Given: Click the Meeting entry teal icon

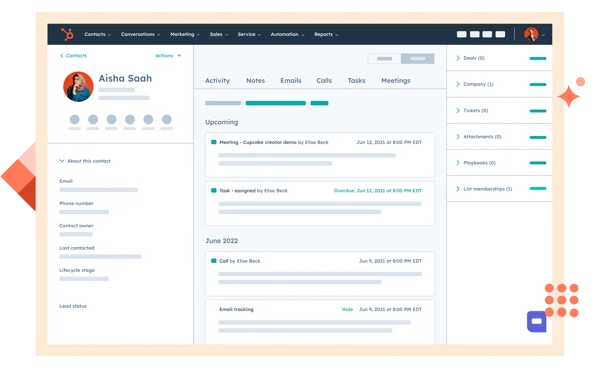Looking at the screenshot, I should (x=214, y=142).
